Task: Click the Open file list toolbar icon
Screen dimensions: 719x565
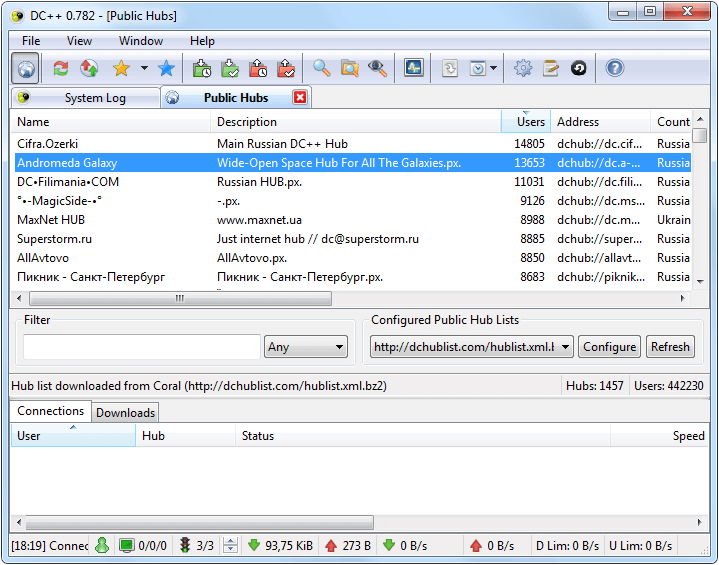Action: pos(450,69)
